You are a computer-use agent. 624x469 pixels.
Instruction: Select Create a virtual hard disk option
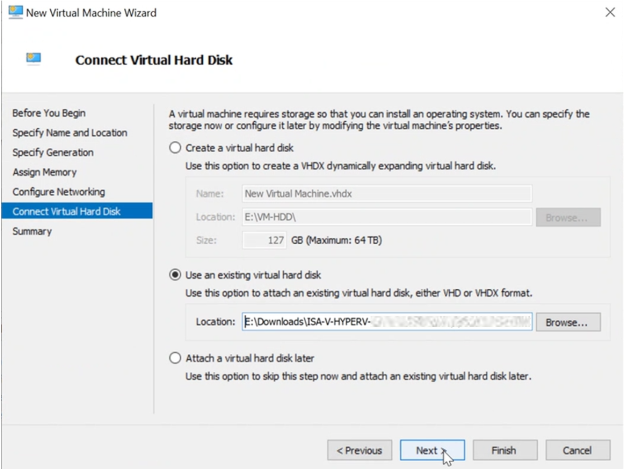coord(176,148)
